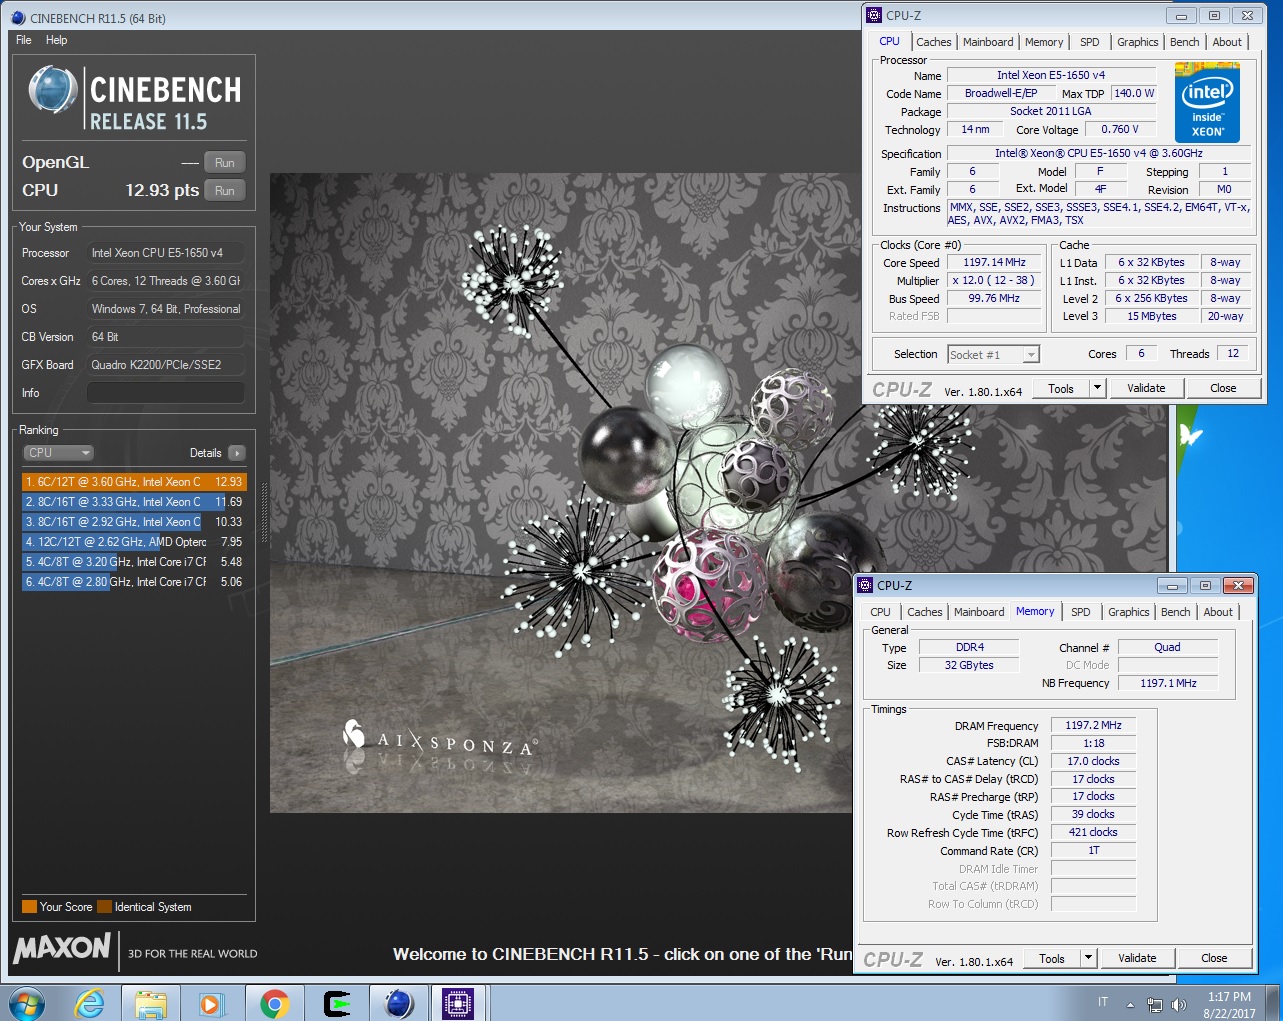Open the File menu in Cinebench
This screenshot has width=1283, height=1021.
coord(24,40)
